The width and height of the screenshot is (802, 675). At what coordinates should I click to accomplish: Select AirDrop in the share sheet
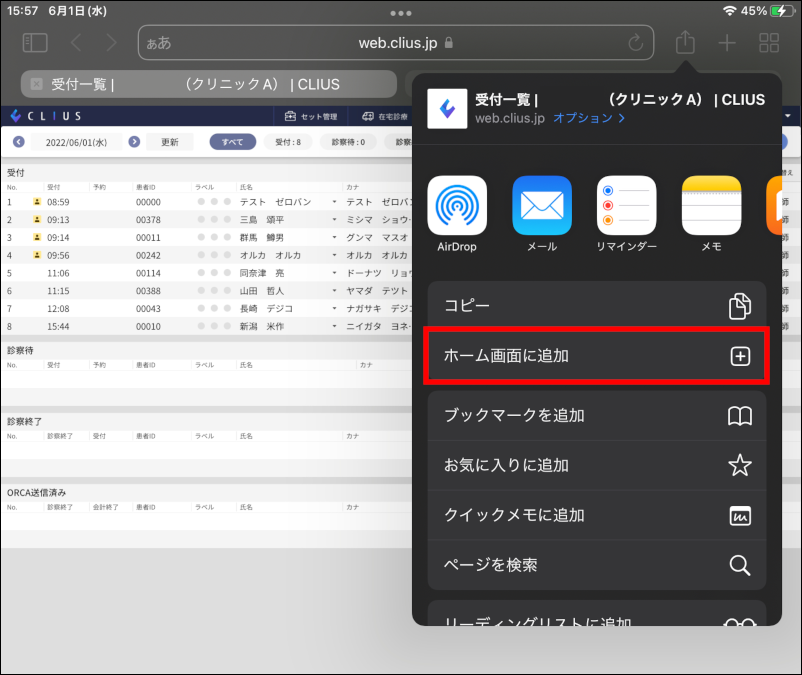[x=457, y=205]
